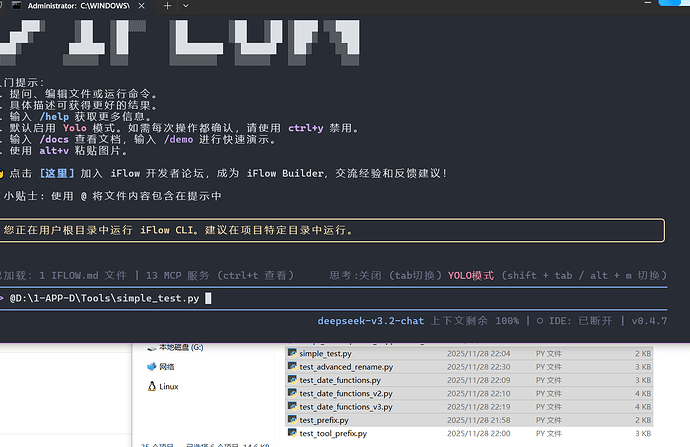Click the /demo command text
The height and width of the screenshot is (447, 690).
tap(178, 139)
